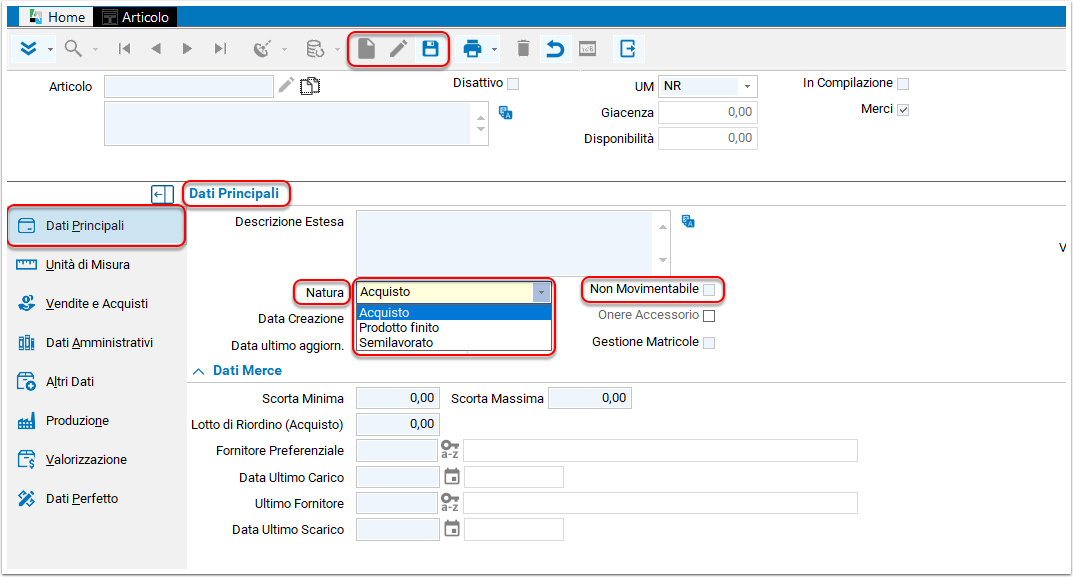Open calendar for Data Ultimo Scarico

click(x=452, y=528)
